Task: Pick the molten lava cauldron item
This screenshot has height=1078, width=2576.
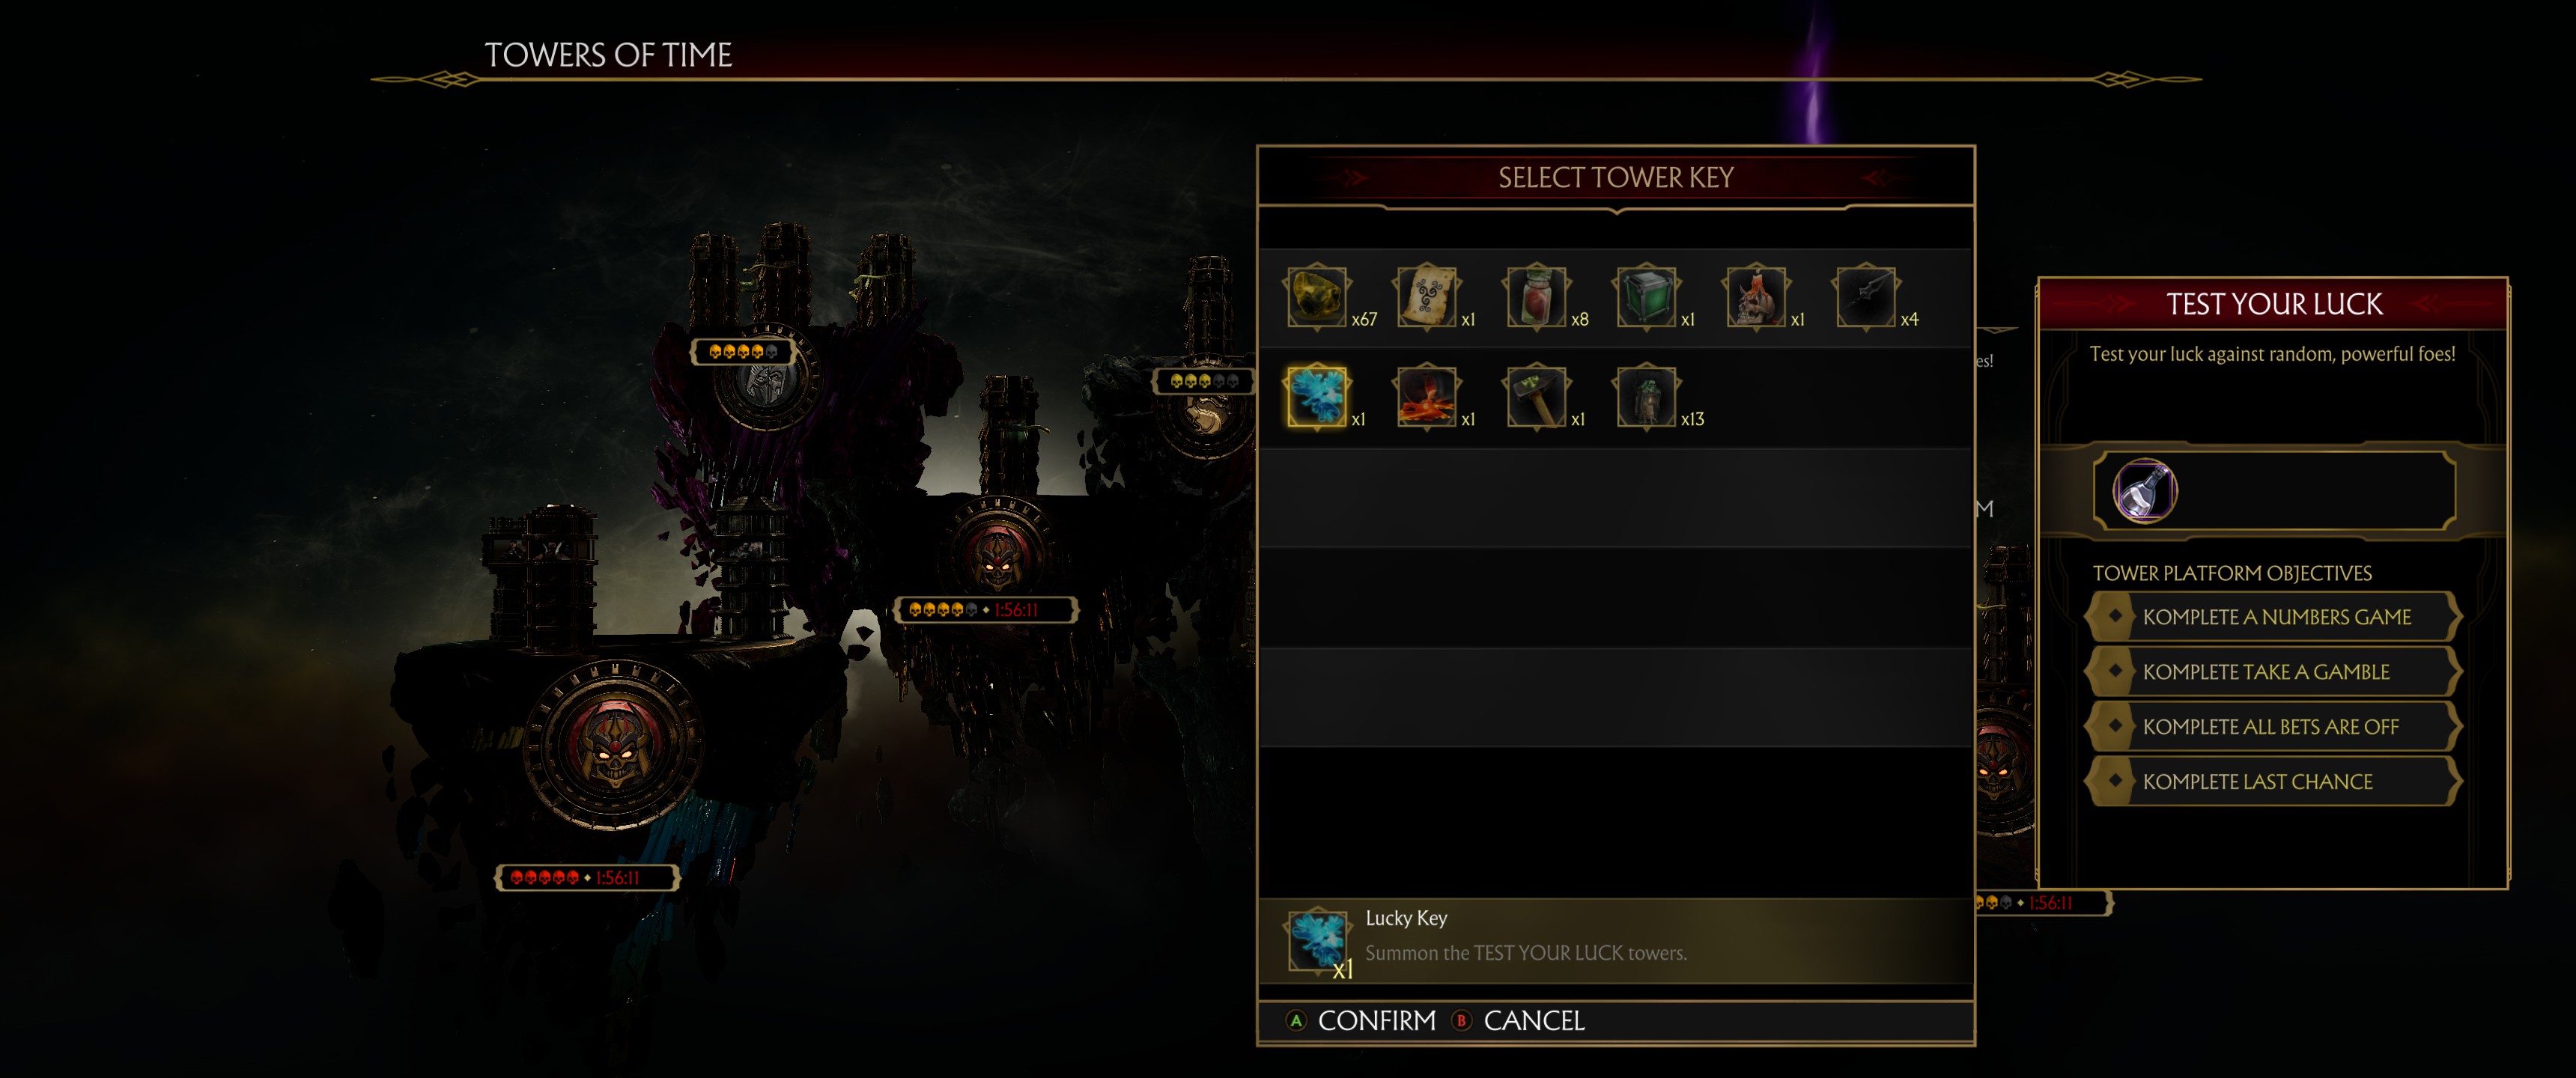Action: coord(1426,397)
